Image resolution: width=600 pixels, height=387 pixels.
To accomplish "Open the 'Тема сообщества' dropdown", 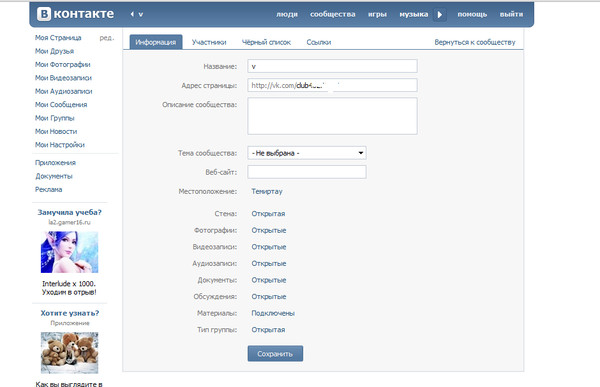I will 307,153.
